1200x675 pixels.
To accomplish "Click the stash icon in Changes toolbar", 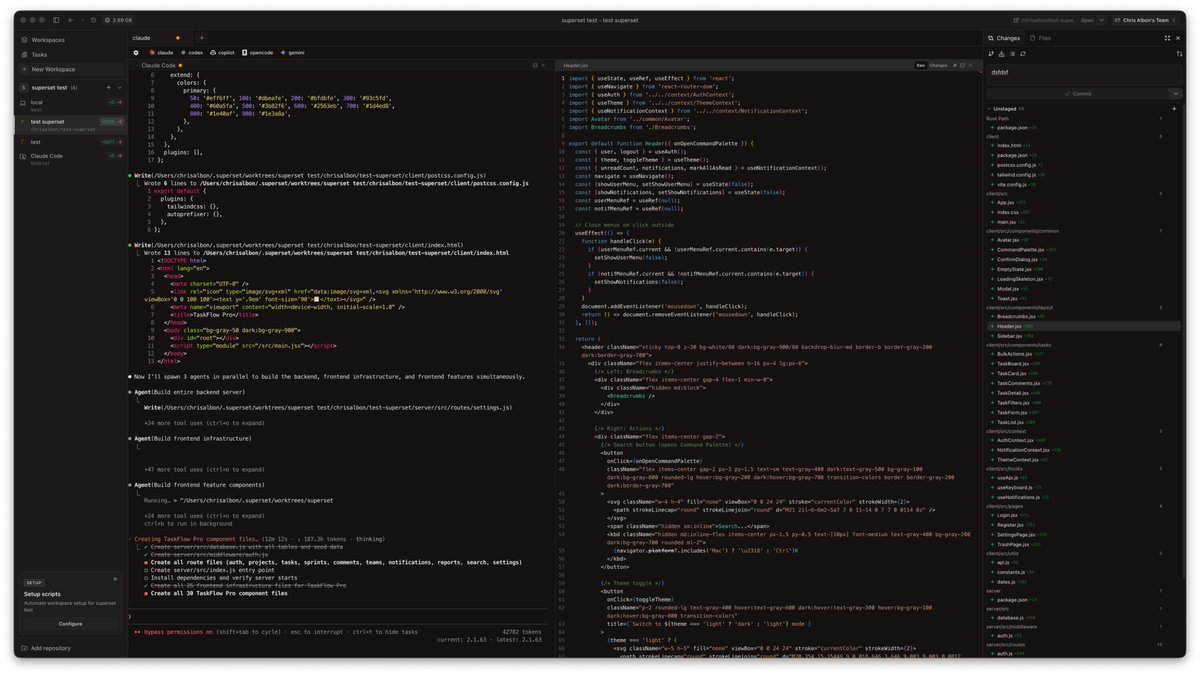I will point(1001,54).
